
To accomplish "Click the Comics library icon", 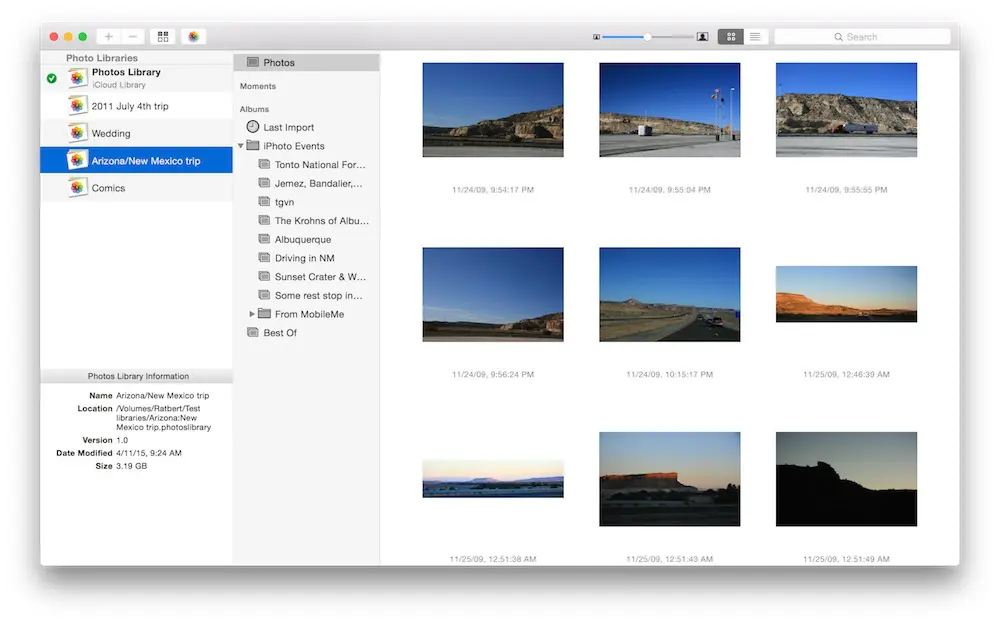I will [79, 187].
